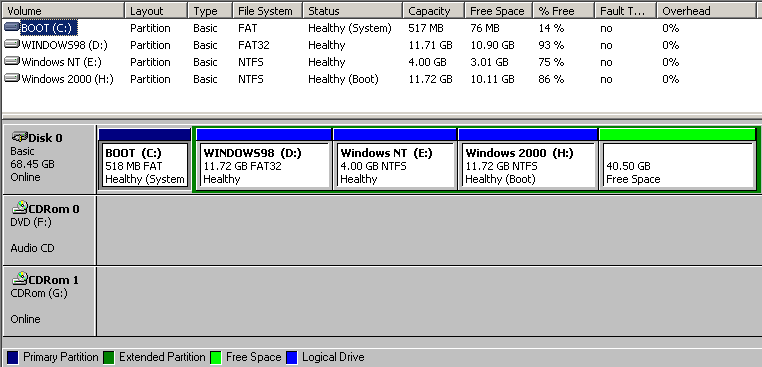The height and width of the screenshot is (367, 762).
Task: Select the Windows NT (E:) volume row
Action: [x=381, y=62]
